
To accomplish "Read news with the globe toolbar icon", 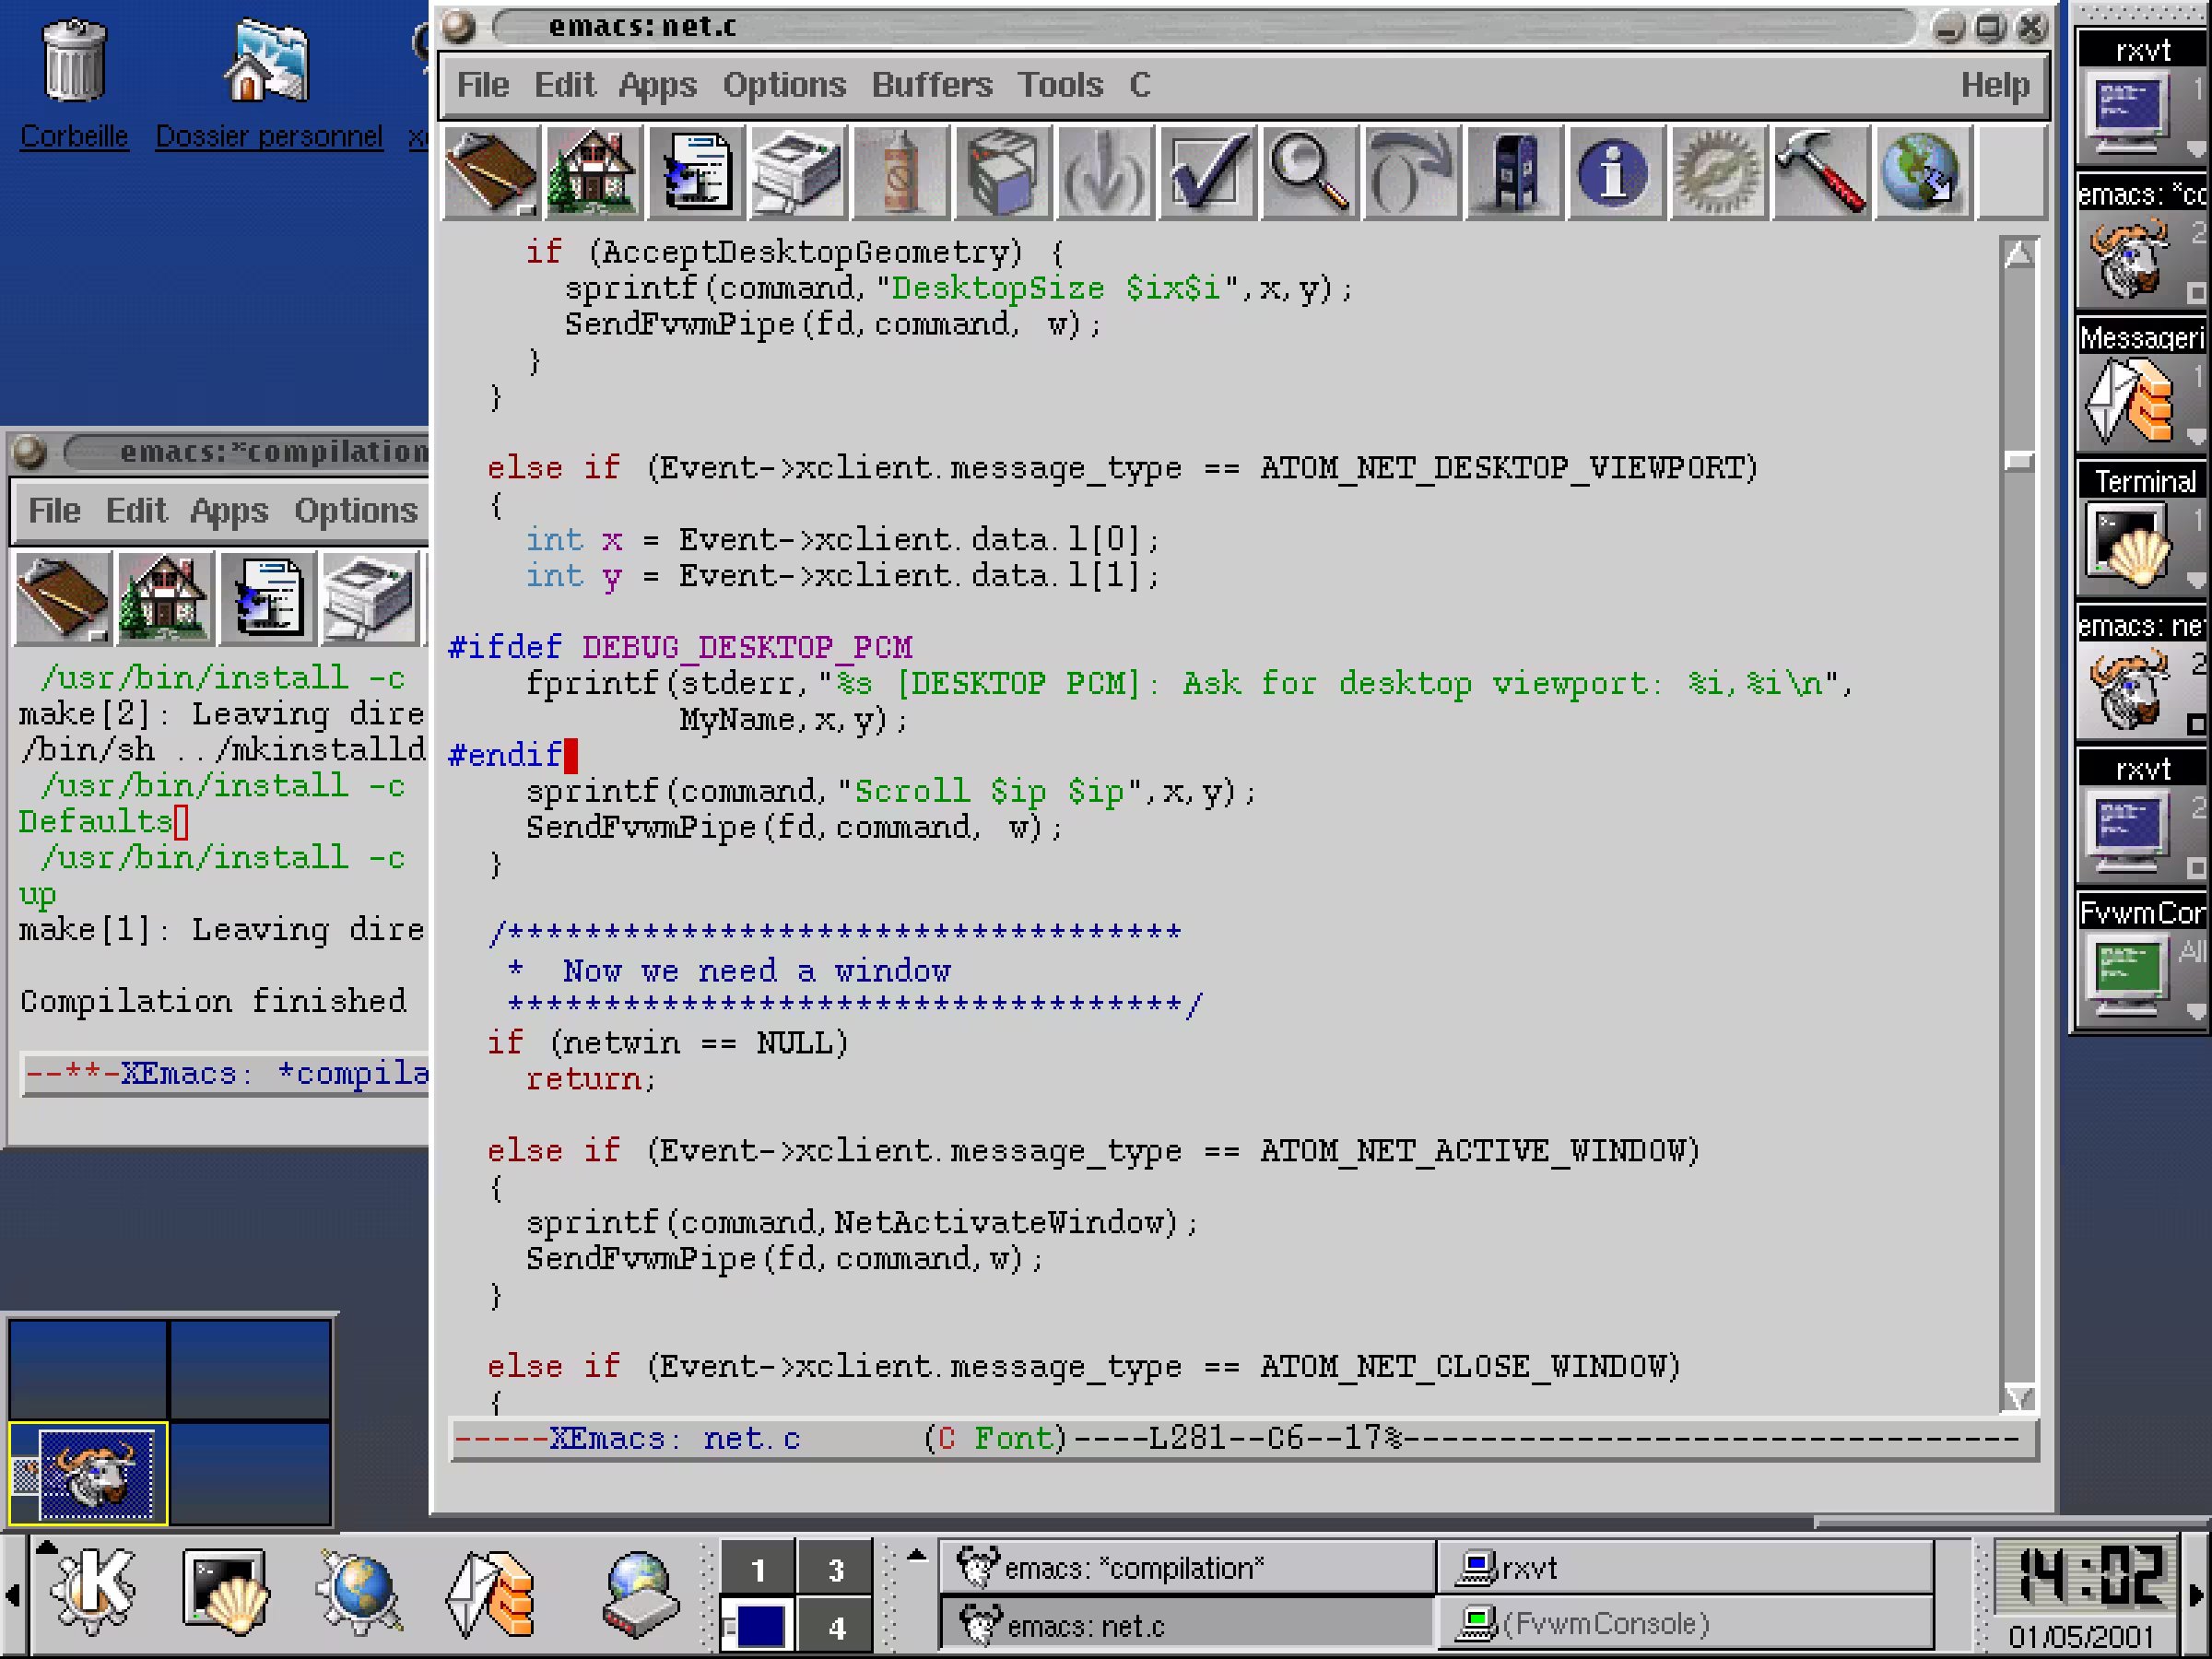I will click(1922, 172).
